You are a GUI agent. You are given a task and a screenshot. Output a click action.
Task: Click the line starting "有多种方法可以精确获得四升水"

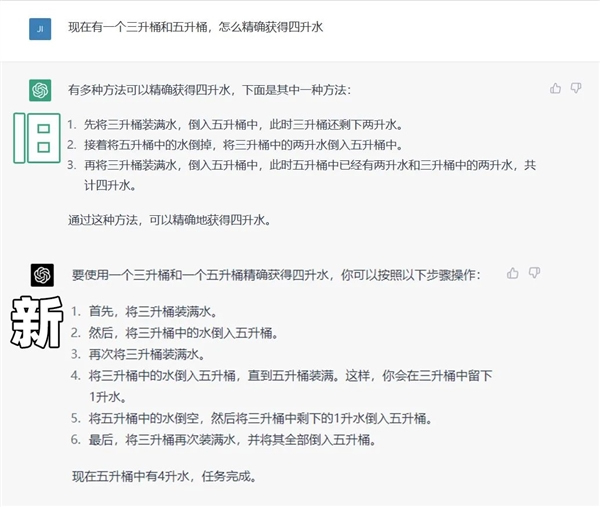tap(209, 90)
